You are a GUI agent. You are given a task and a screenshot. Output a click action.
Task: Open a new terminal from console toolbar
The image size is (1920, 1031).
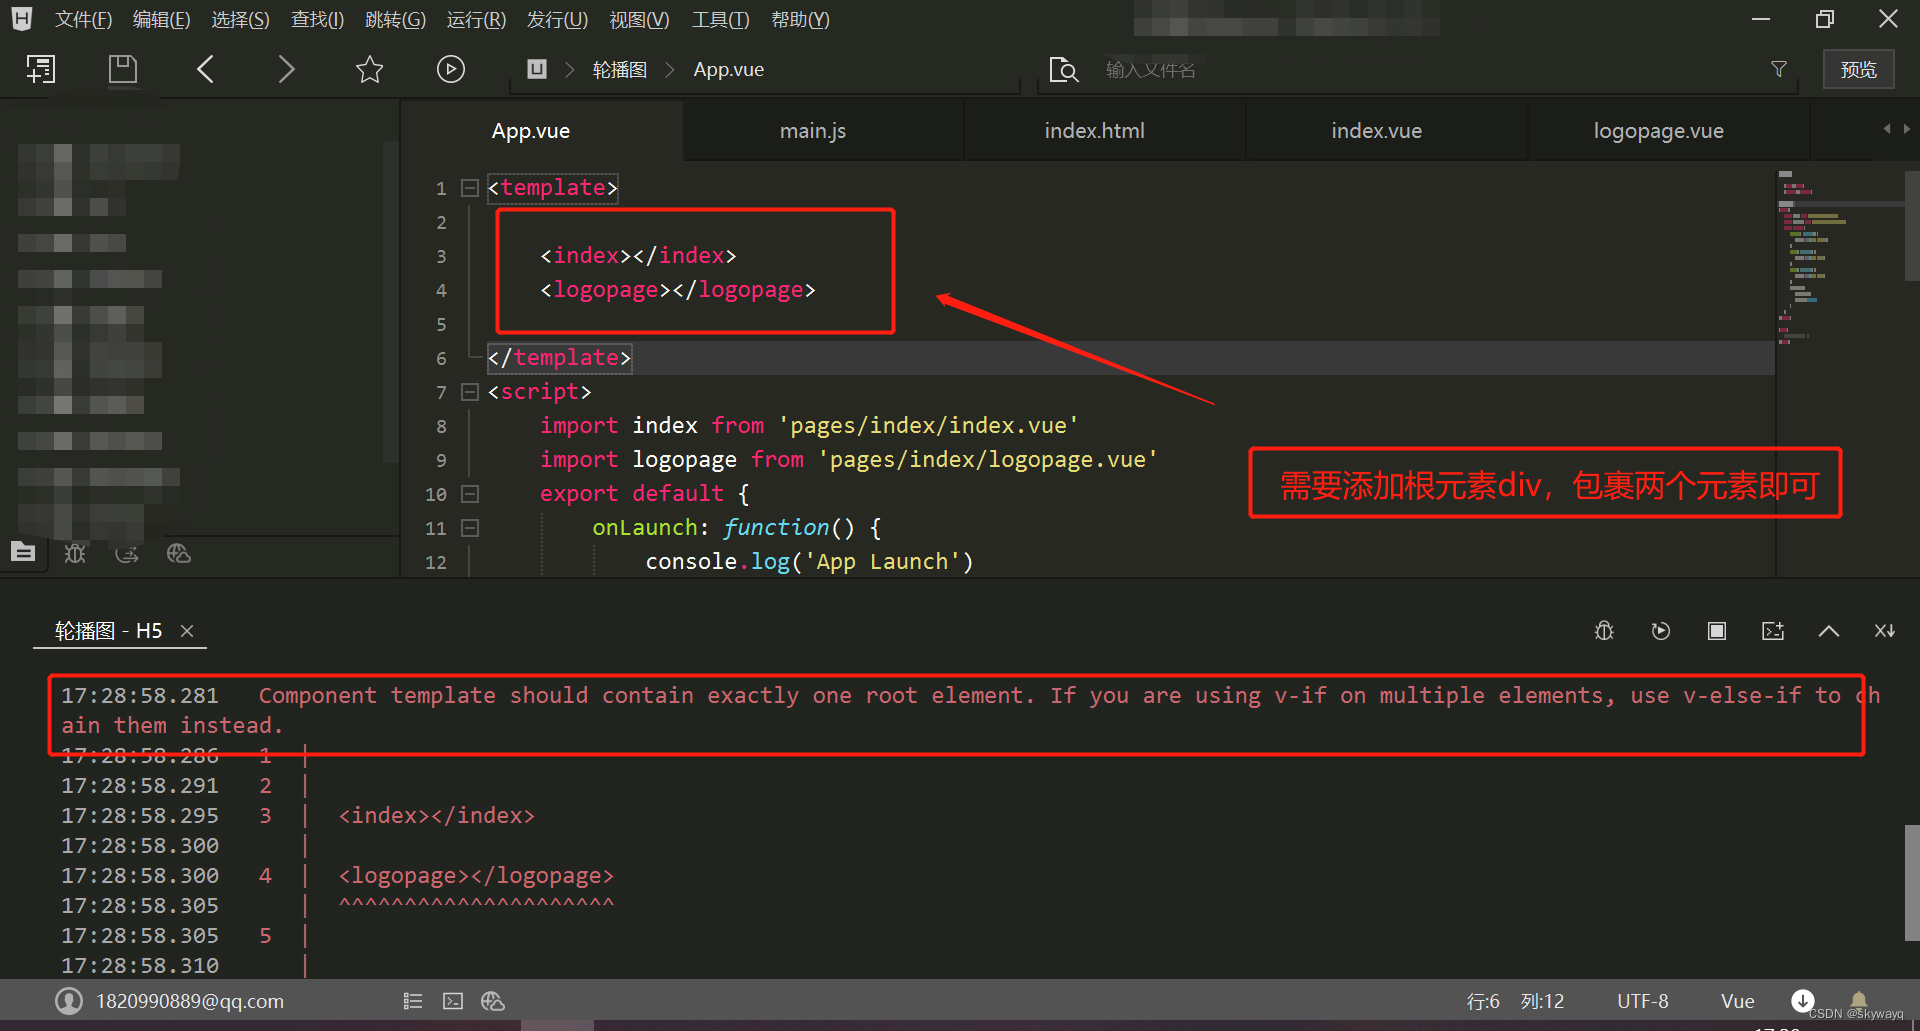click(1773, 630)
